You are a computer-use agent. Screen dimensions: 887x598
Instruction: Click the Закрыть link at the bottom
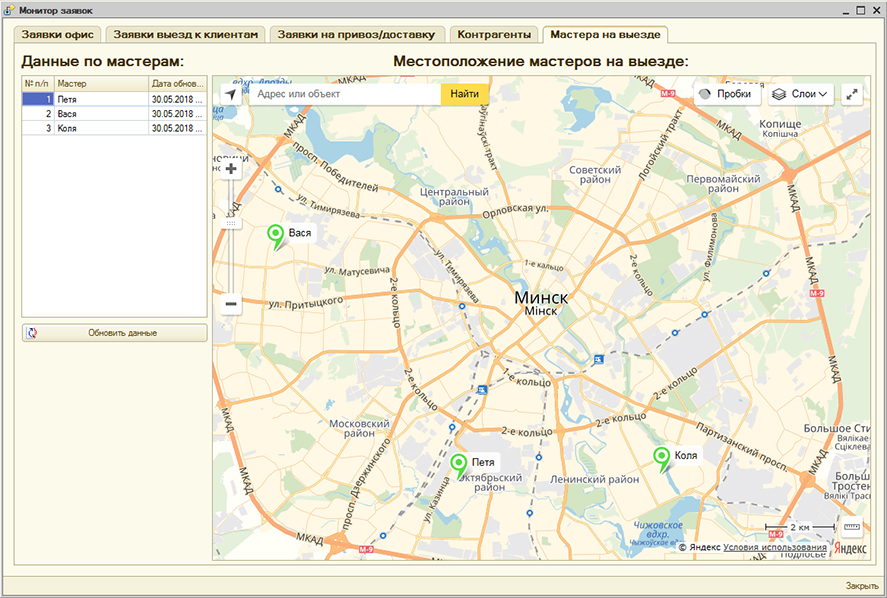coord(861,586)
